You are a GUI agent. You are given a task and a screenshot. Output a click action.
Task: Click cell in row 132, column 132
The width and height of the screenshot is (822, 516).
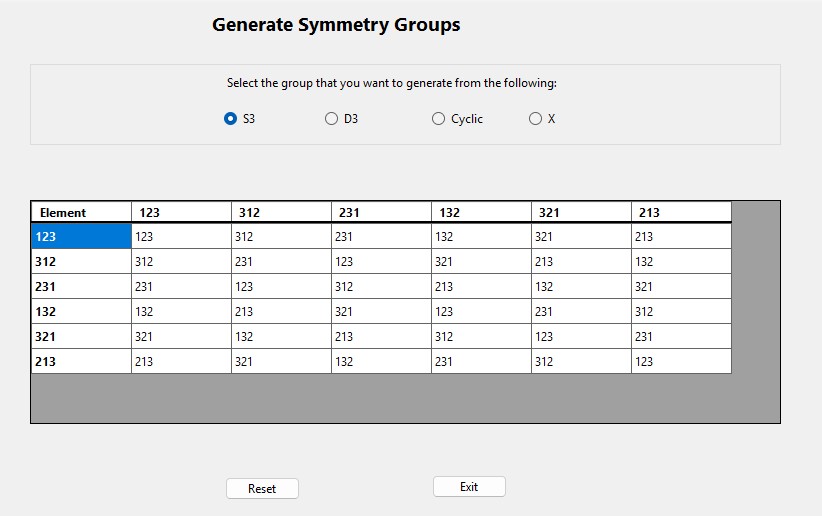point(481,311)
